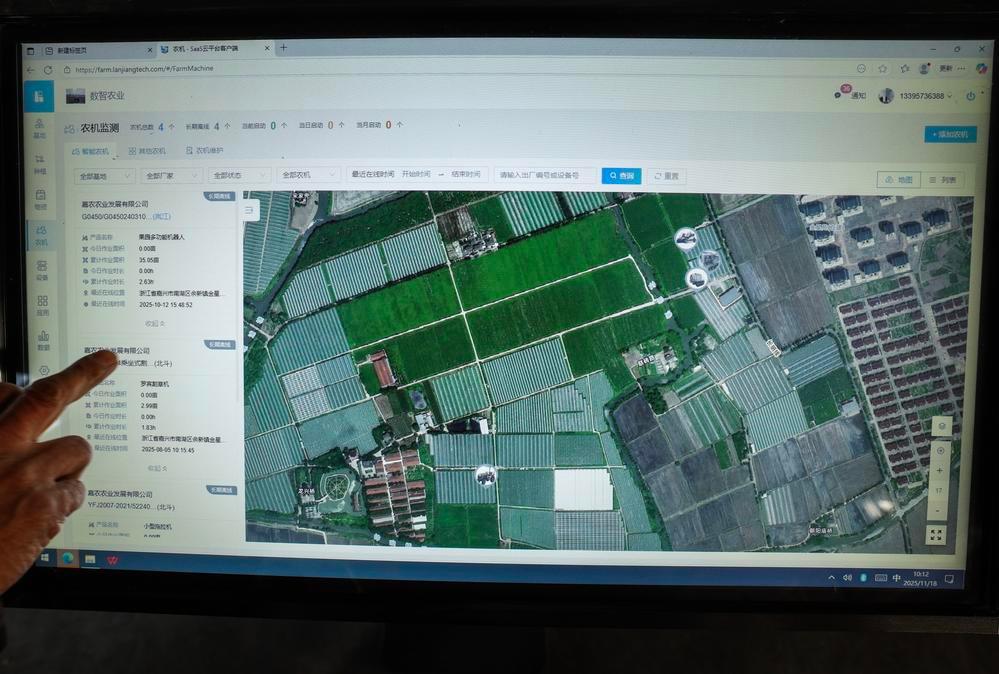Click the factory number search input field

(x=545, y=175)
